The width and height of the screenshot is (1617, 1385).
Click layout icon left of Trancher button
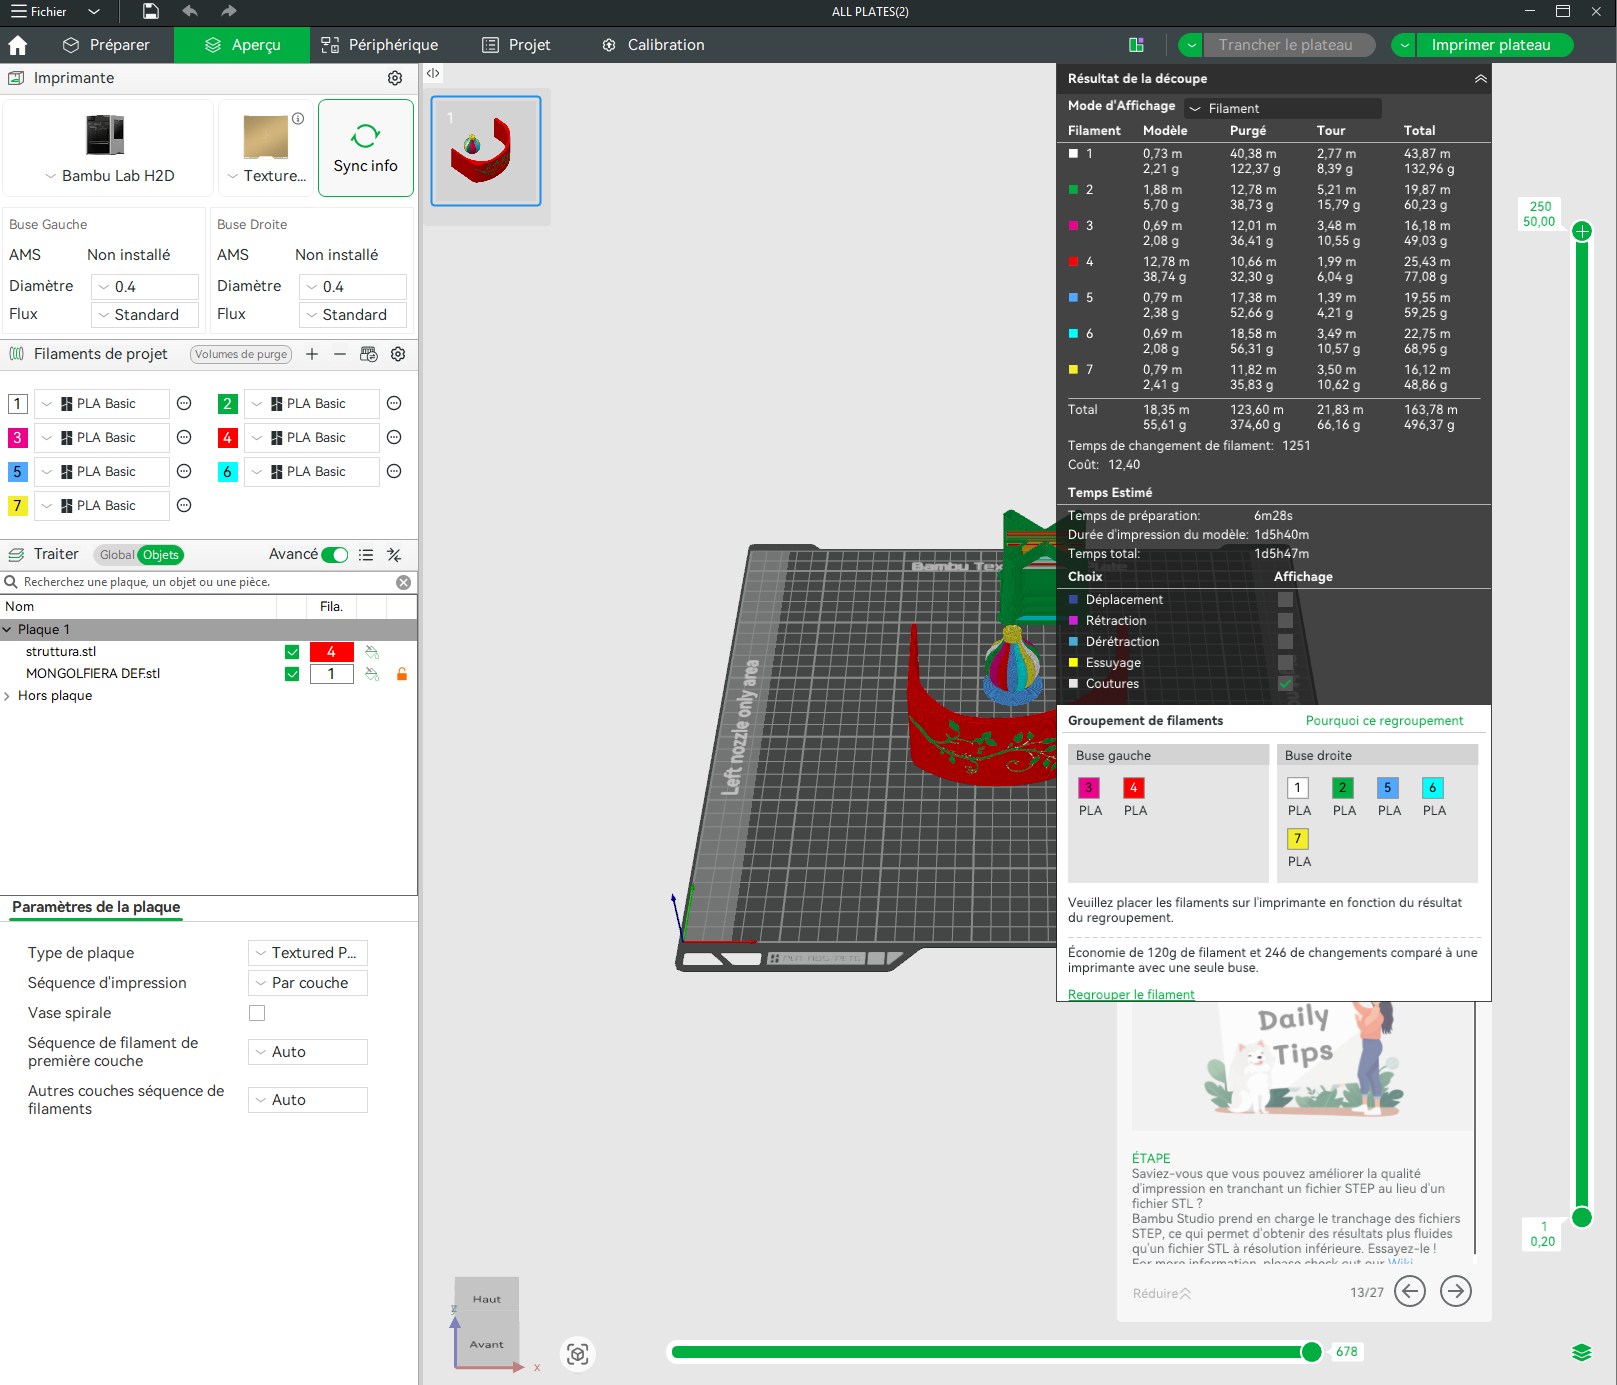1136,45
